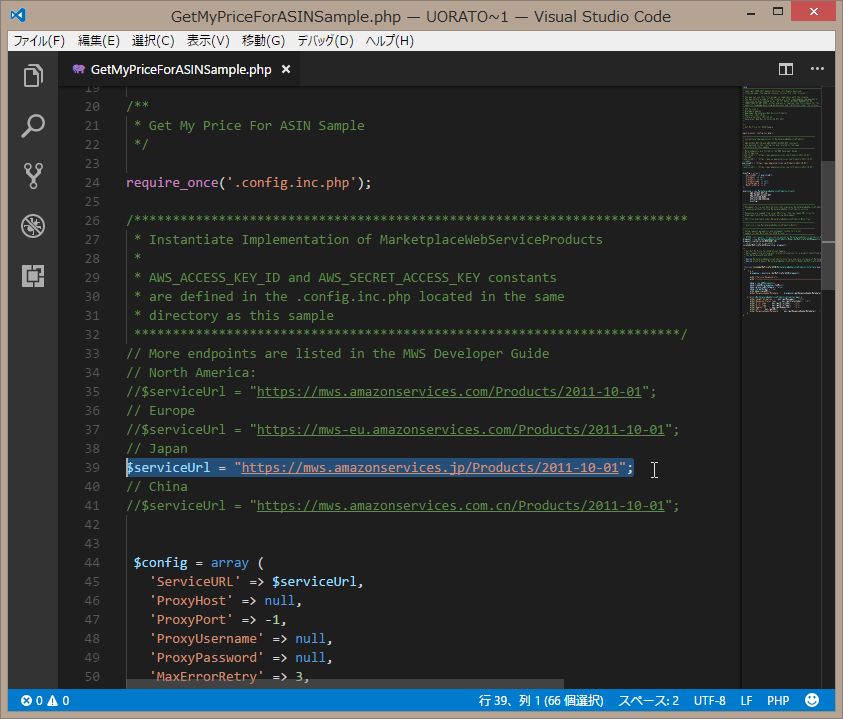Maximize the Visual Studio Code window

click(x=777, y=11)
